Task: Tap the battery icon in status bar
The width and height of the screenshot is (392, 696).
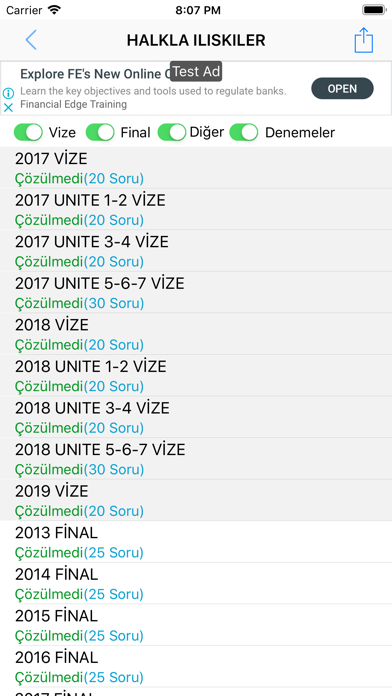Action: 374,10
